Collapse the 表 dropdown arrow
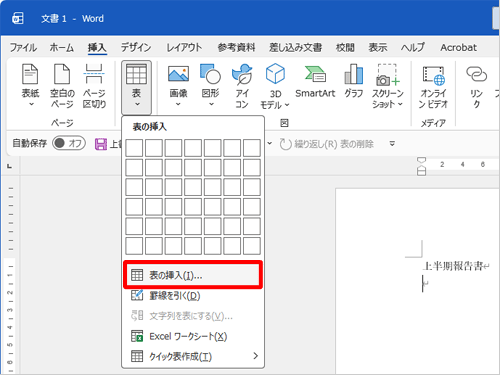 pos(137,104)
